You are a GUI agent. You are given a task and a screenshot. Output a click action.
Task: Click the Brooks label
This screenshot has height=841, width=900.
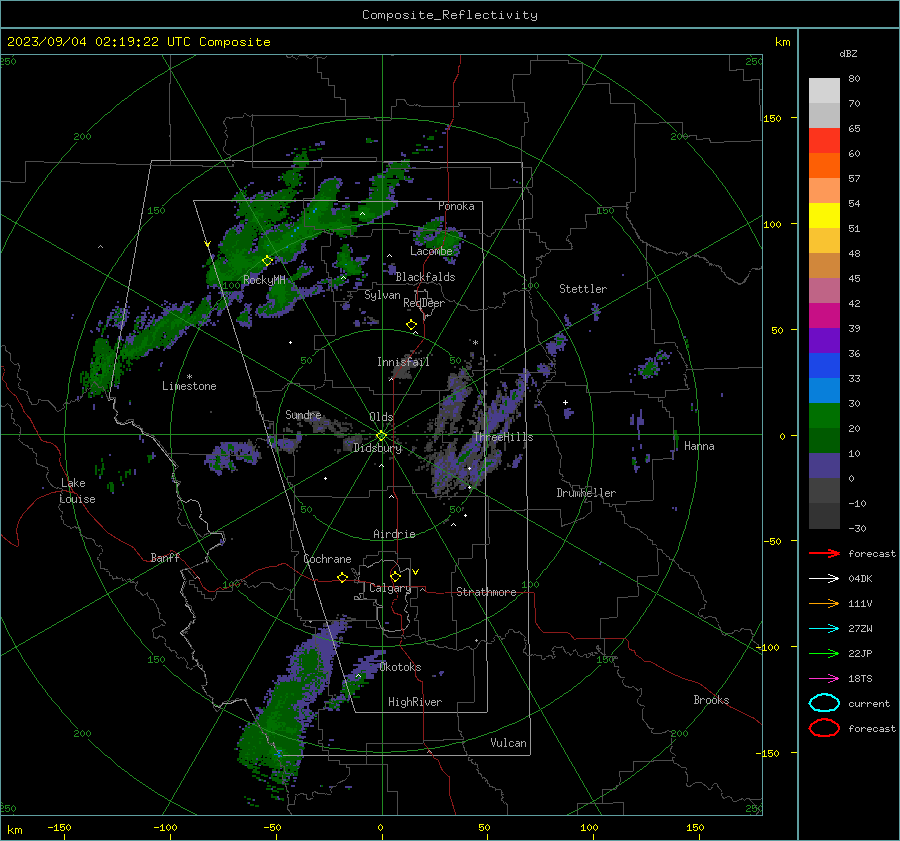(x=711, y=700)
